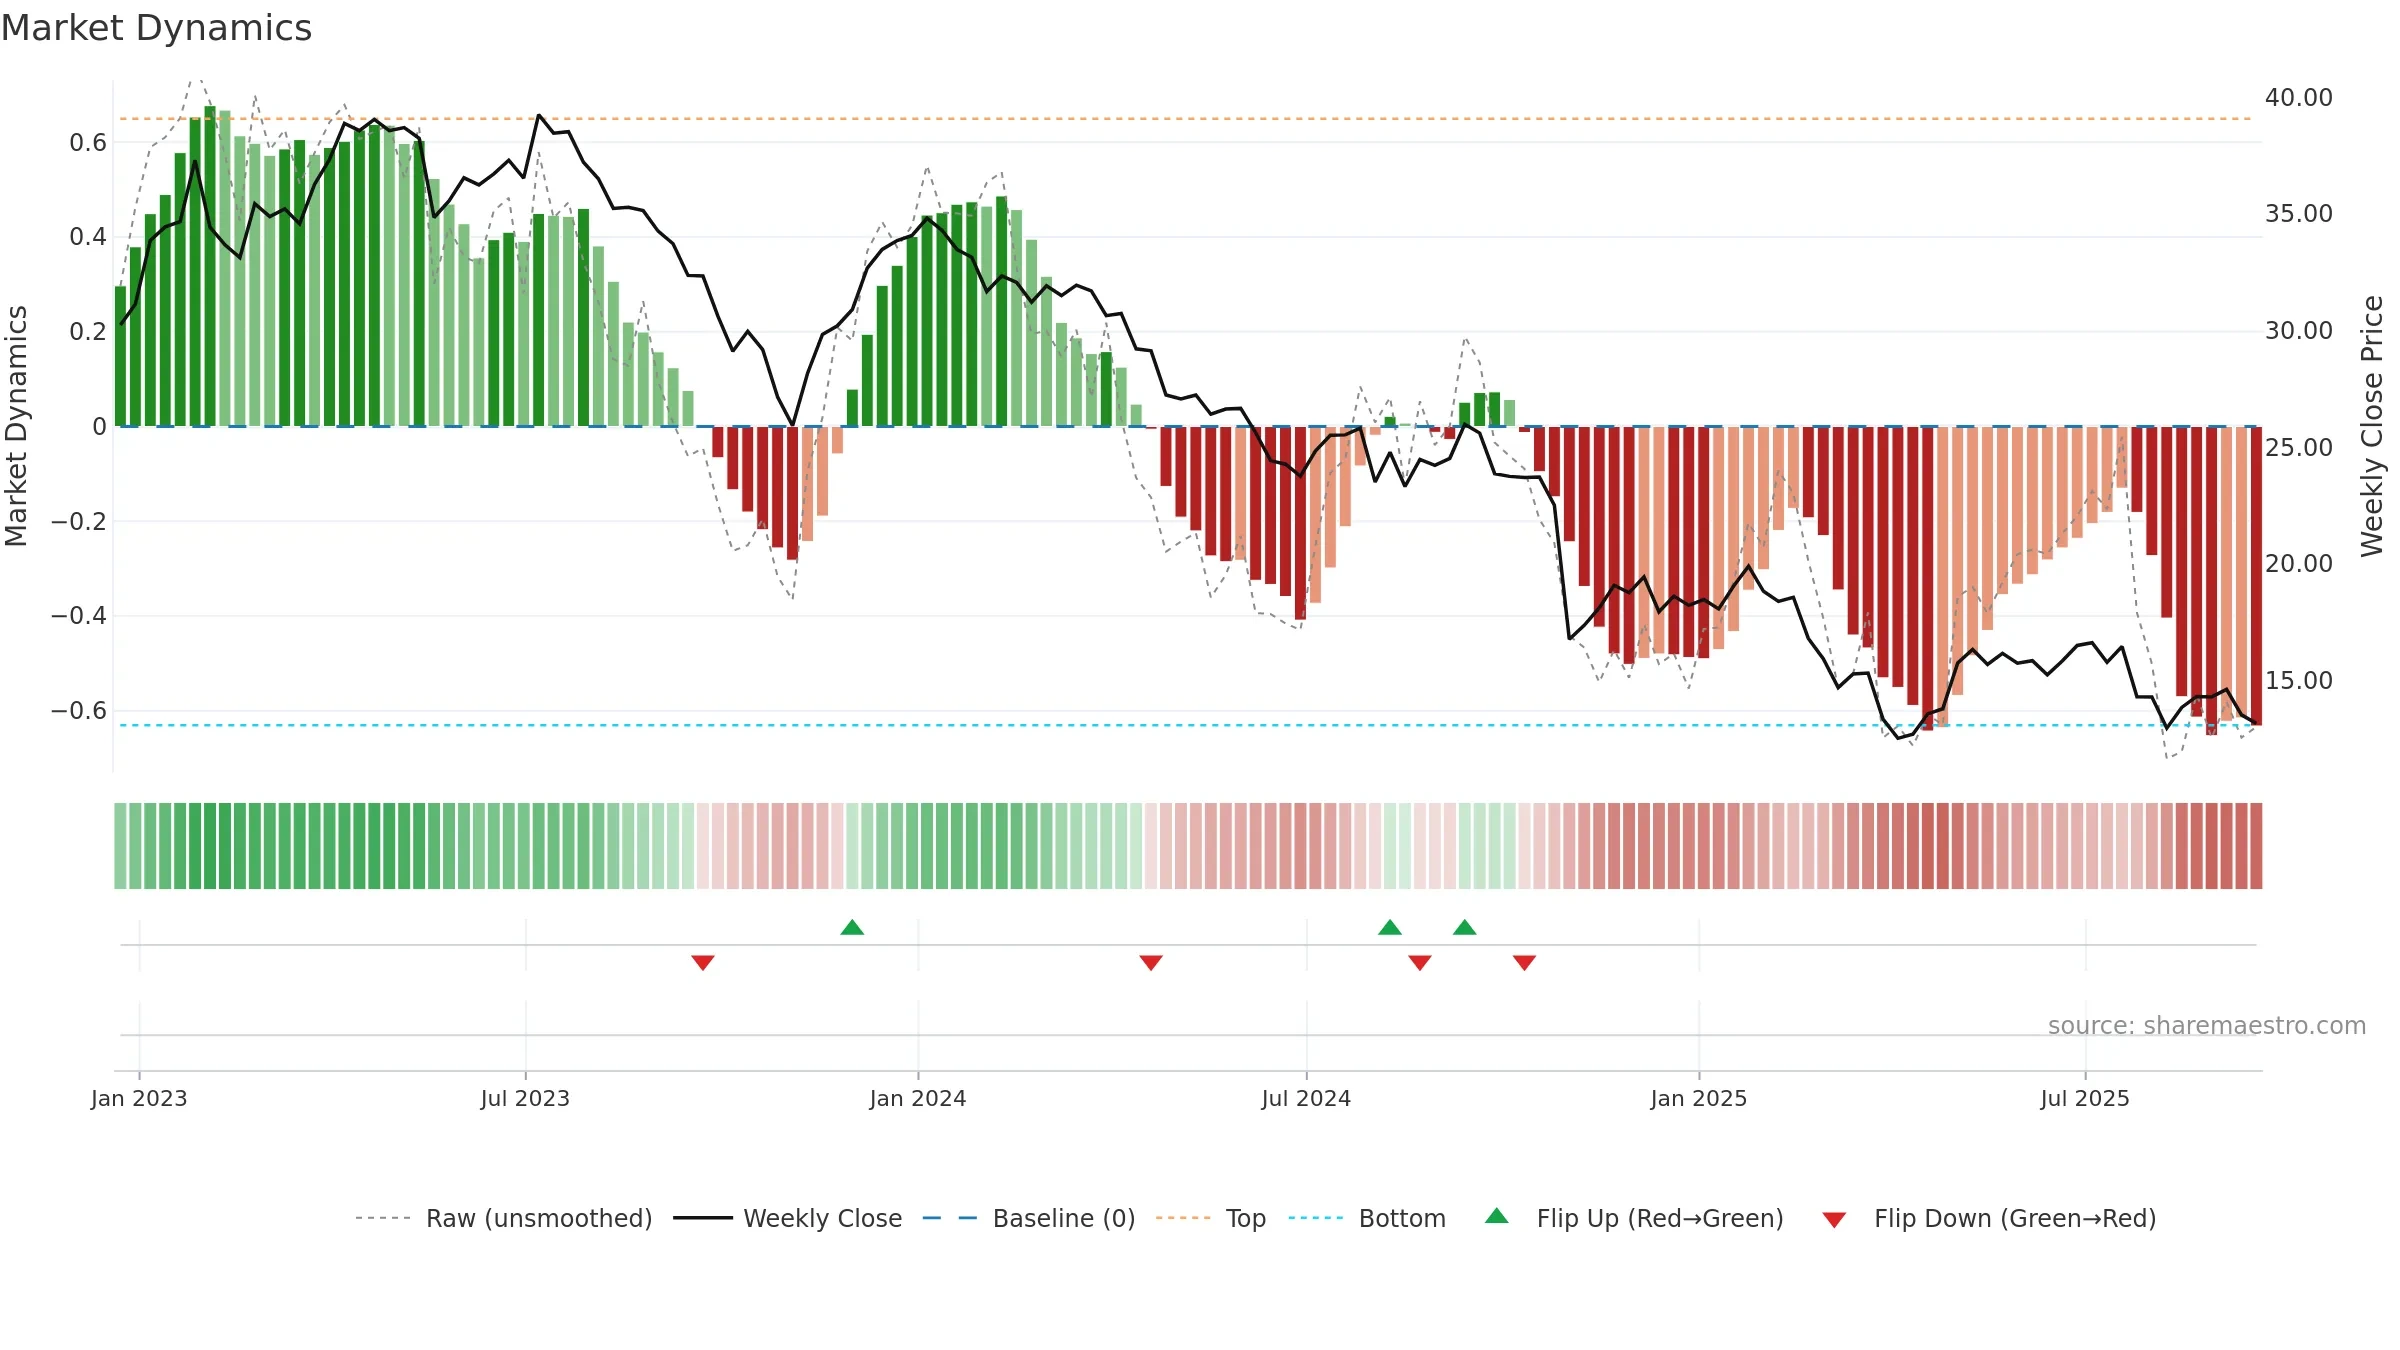Toggle the Raw (unsmoothed) legend entry
This screenshot has width=2400, height=1350.
click(x=504, y=1218)
